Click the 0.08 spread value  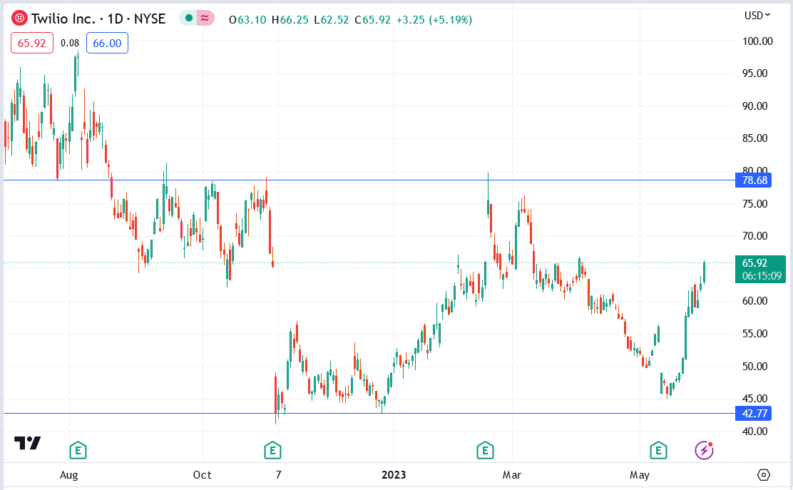pos(70,43)
